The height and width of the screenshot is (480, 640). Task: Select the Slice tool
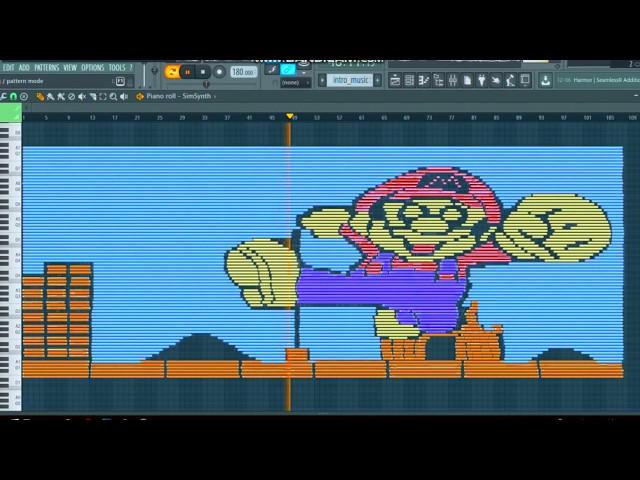[93, 96]
